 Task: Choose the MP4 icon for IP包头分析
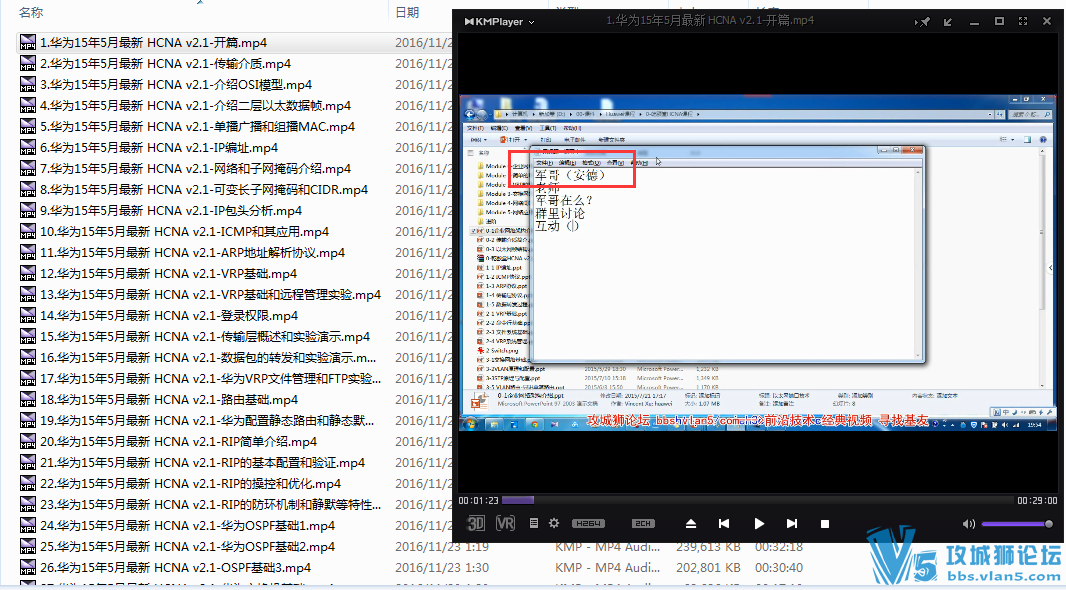[x=28, y=211]
